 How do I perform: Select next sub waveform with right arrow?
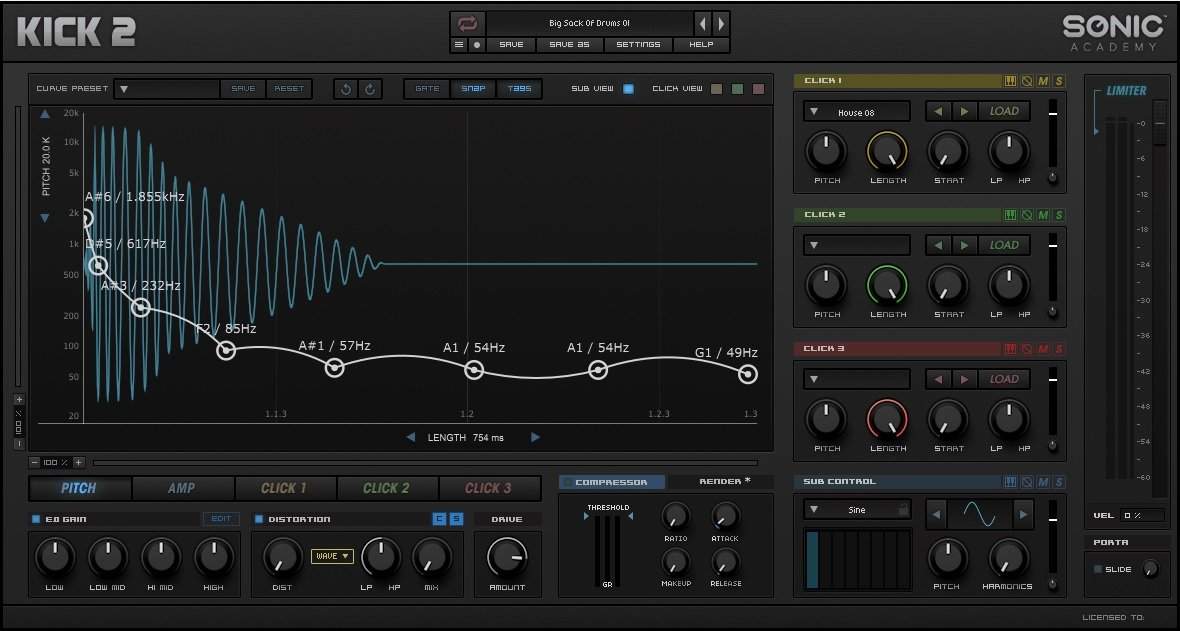tap(1023, 515)
